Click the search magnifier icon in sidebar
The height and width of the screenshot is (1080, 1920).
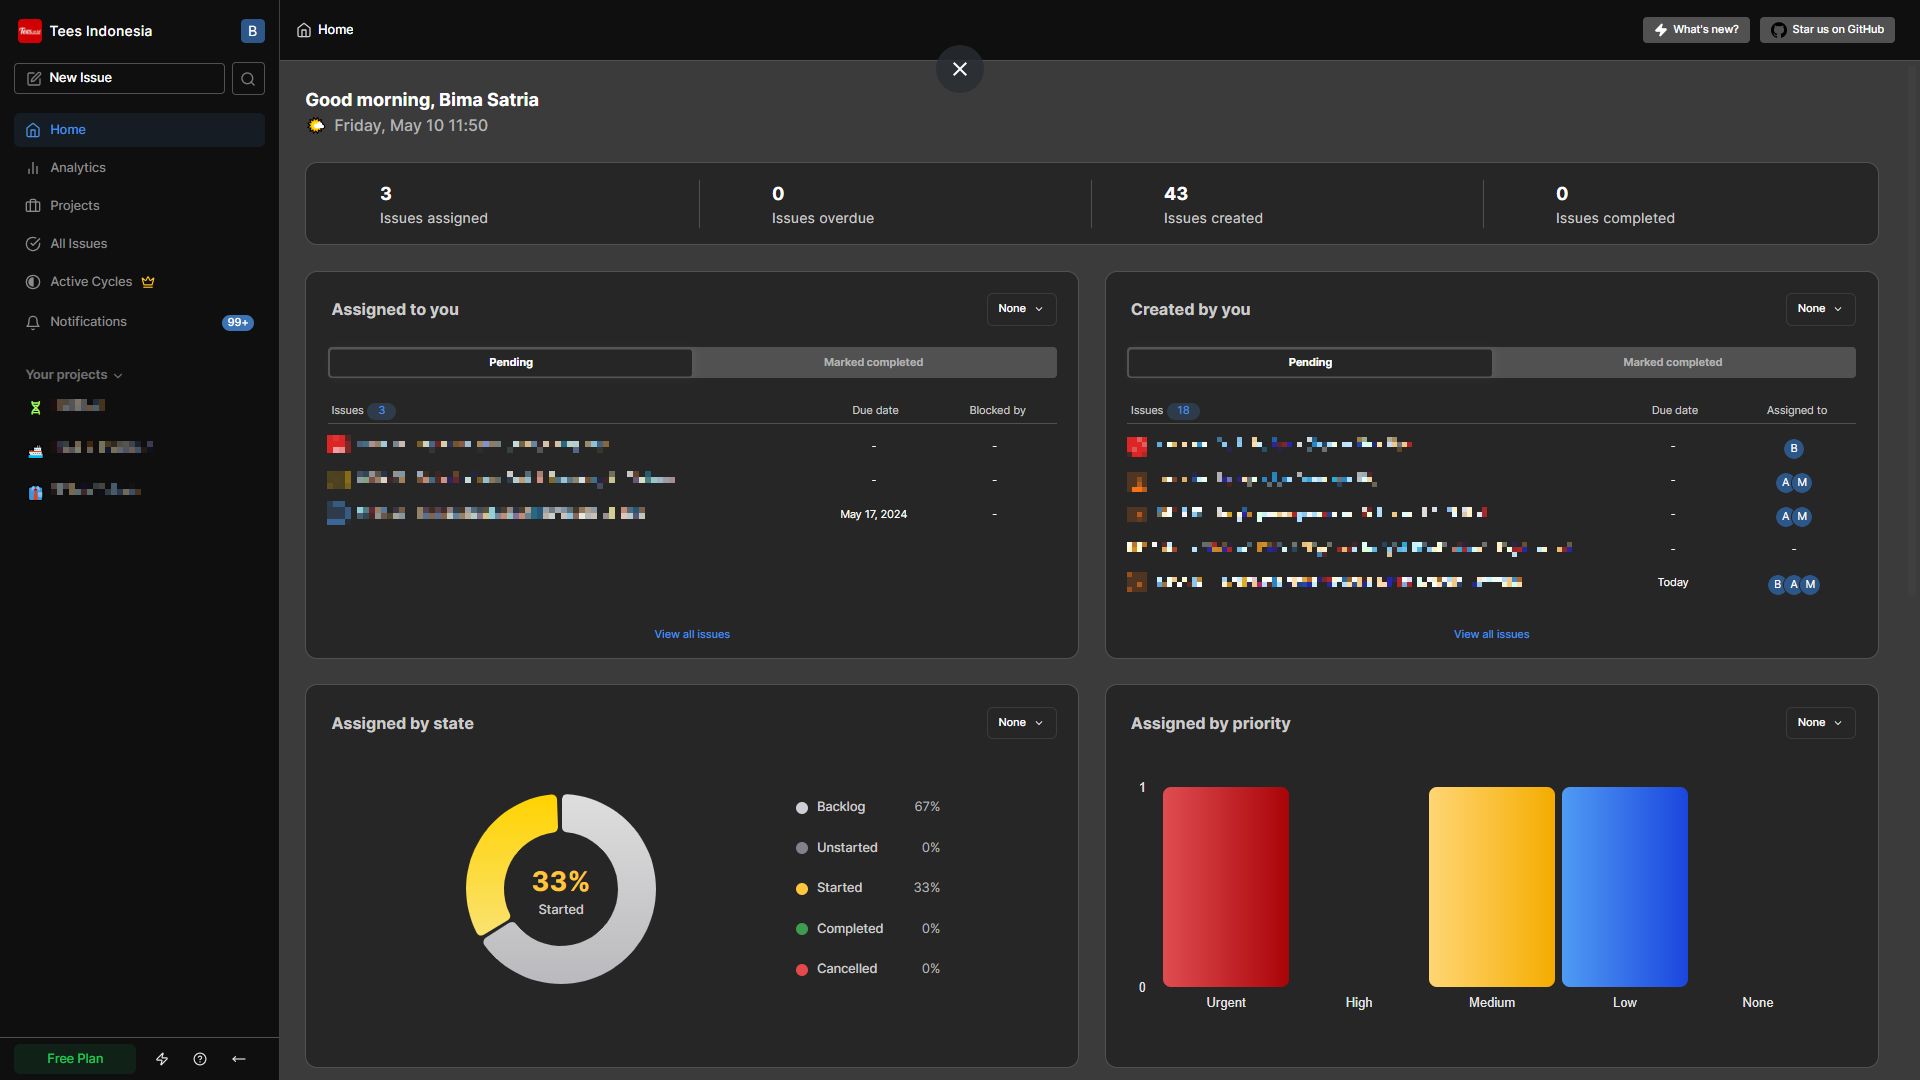point(248,79)
